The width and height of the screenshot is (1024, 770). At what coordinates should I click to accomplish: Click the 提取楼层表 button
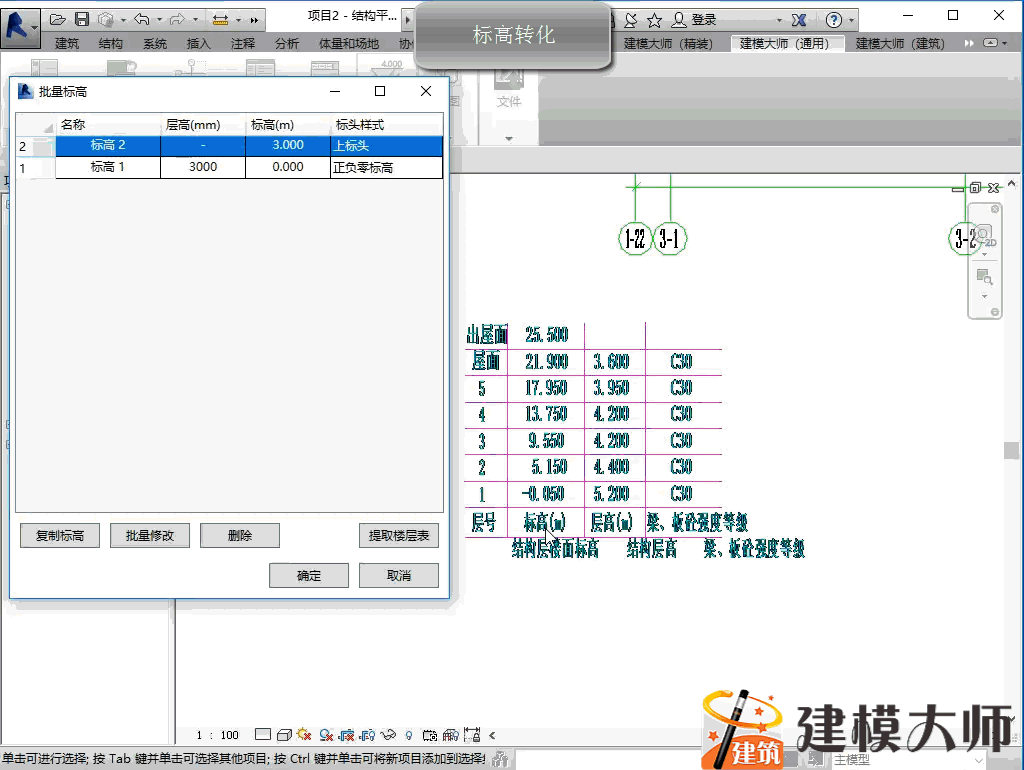coord(398,536)
